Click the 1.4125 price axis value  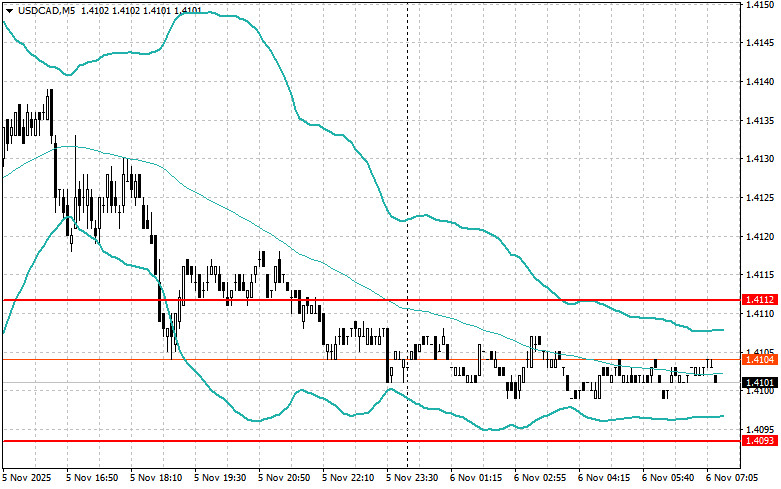(760, 198)
